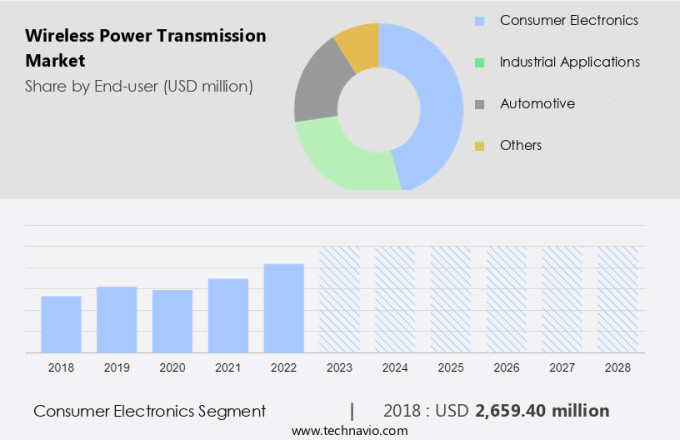
Task: Click the green Industrial Applications legend swatch
Action: pos(479,63)
